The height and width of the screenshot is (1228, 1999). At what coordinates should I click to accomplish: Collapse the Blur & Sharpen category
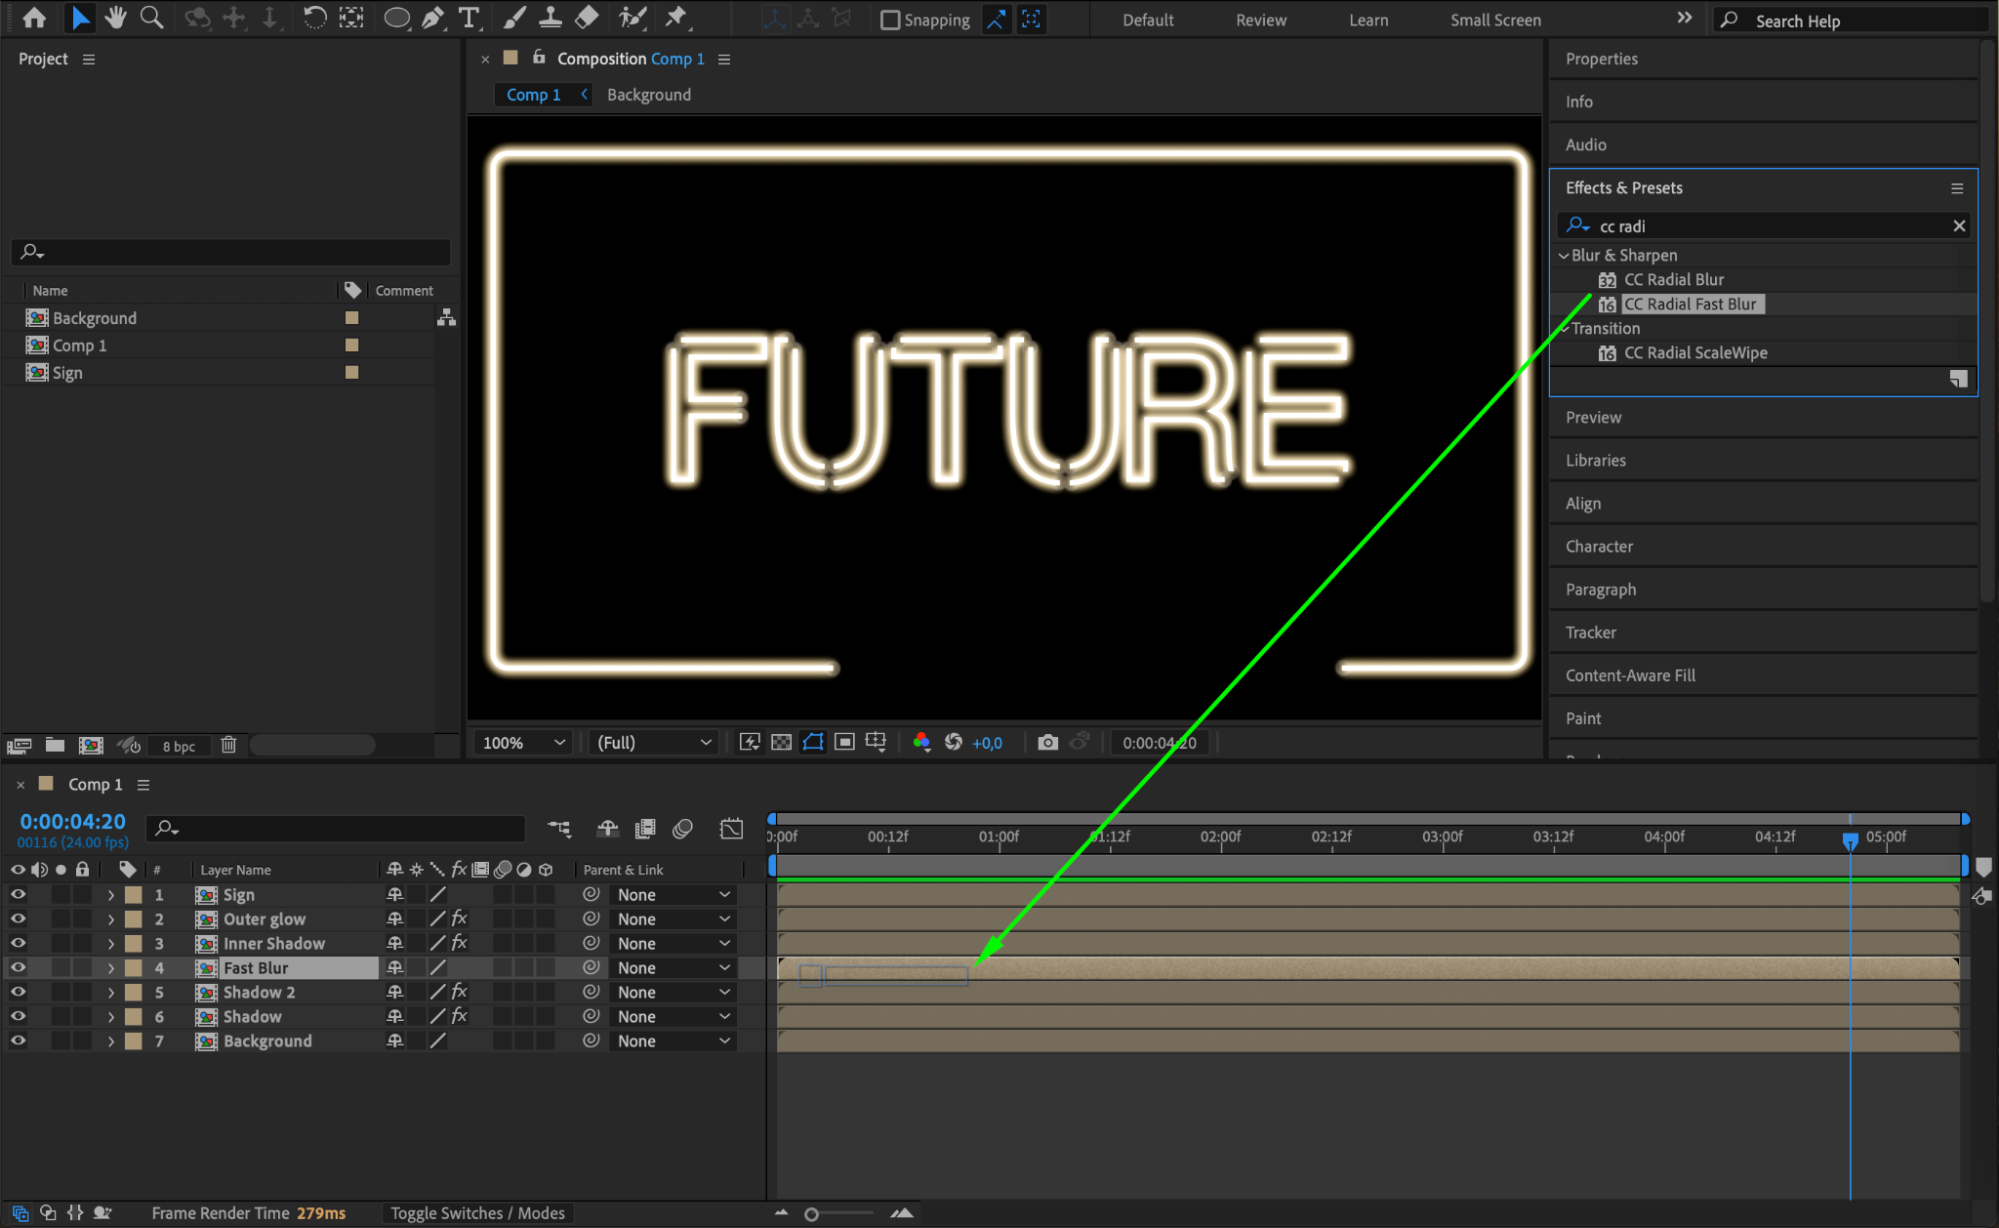click(1564, 255)
